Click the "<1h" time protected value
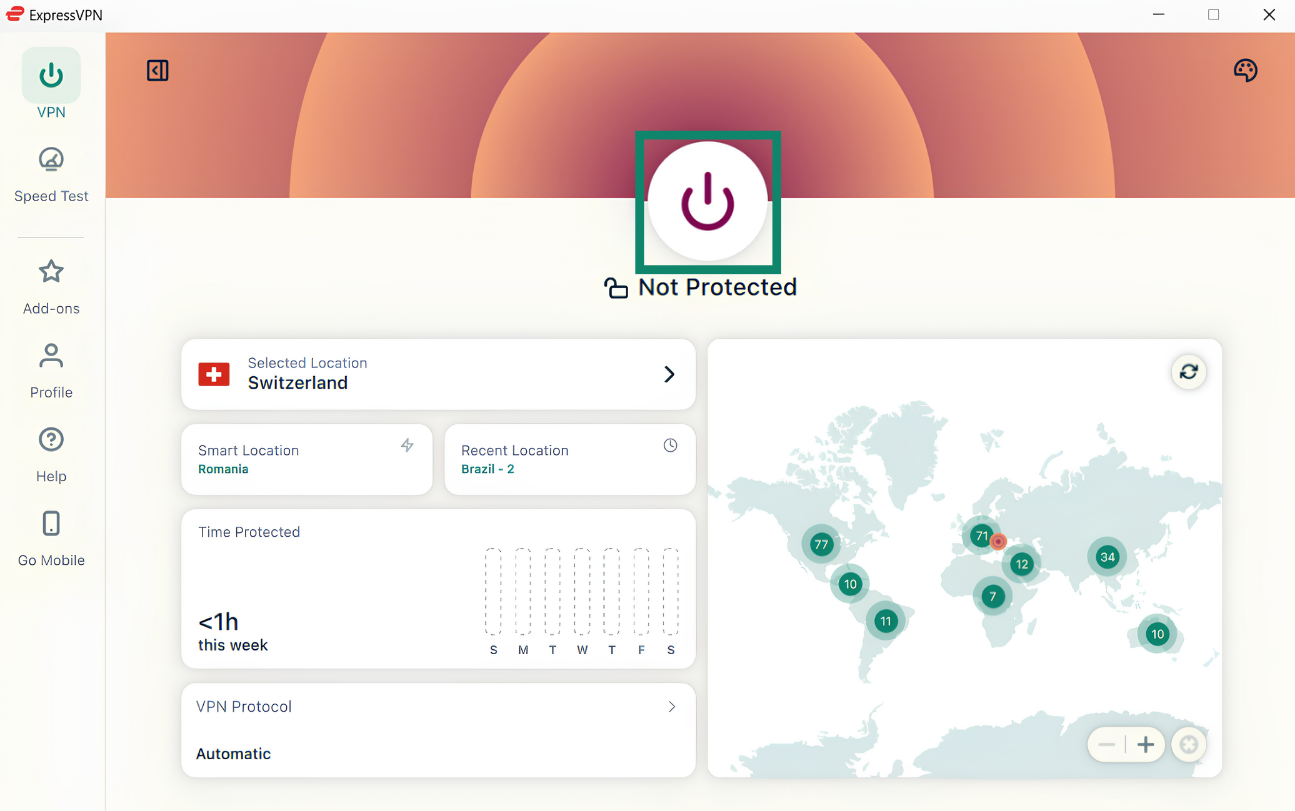The height and width of the screenshot is (811, 1295). pyautogui.click(x=218, y=621)
